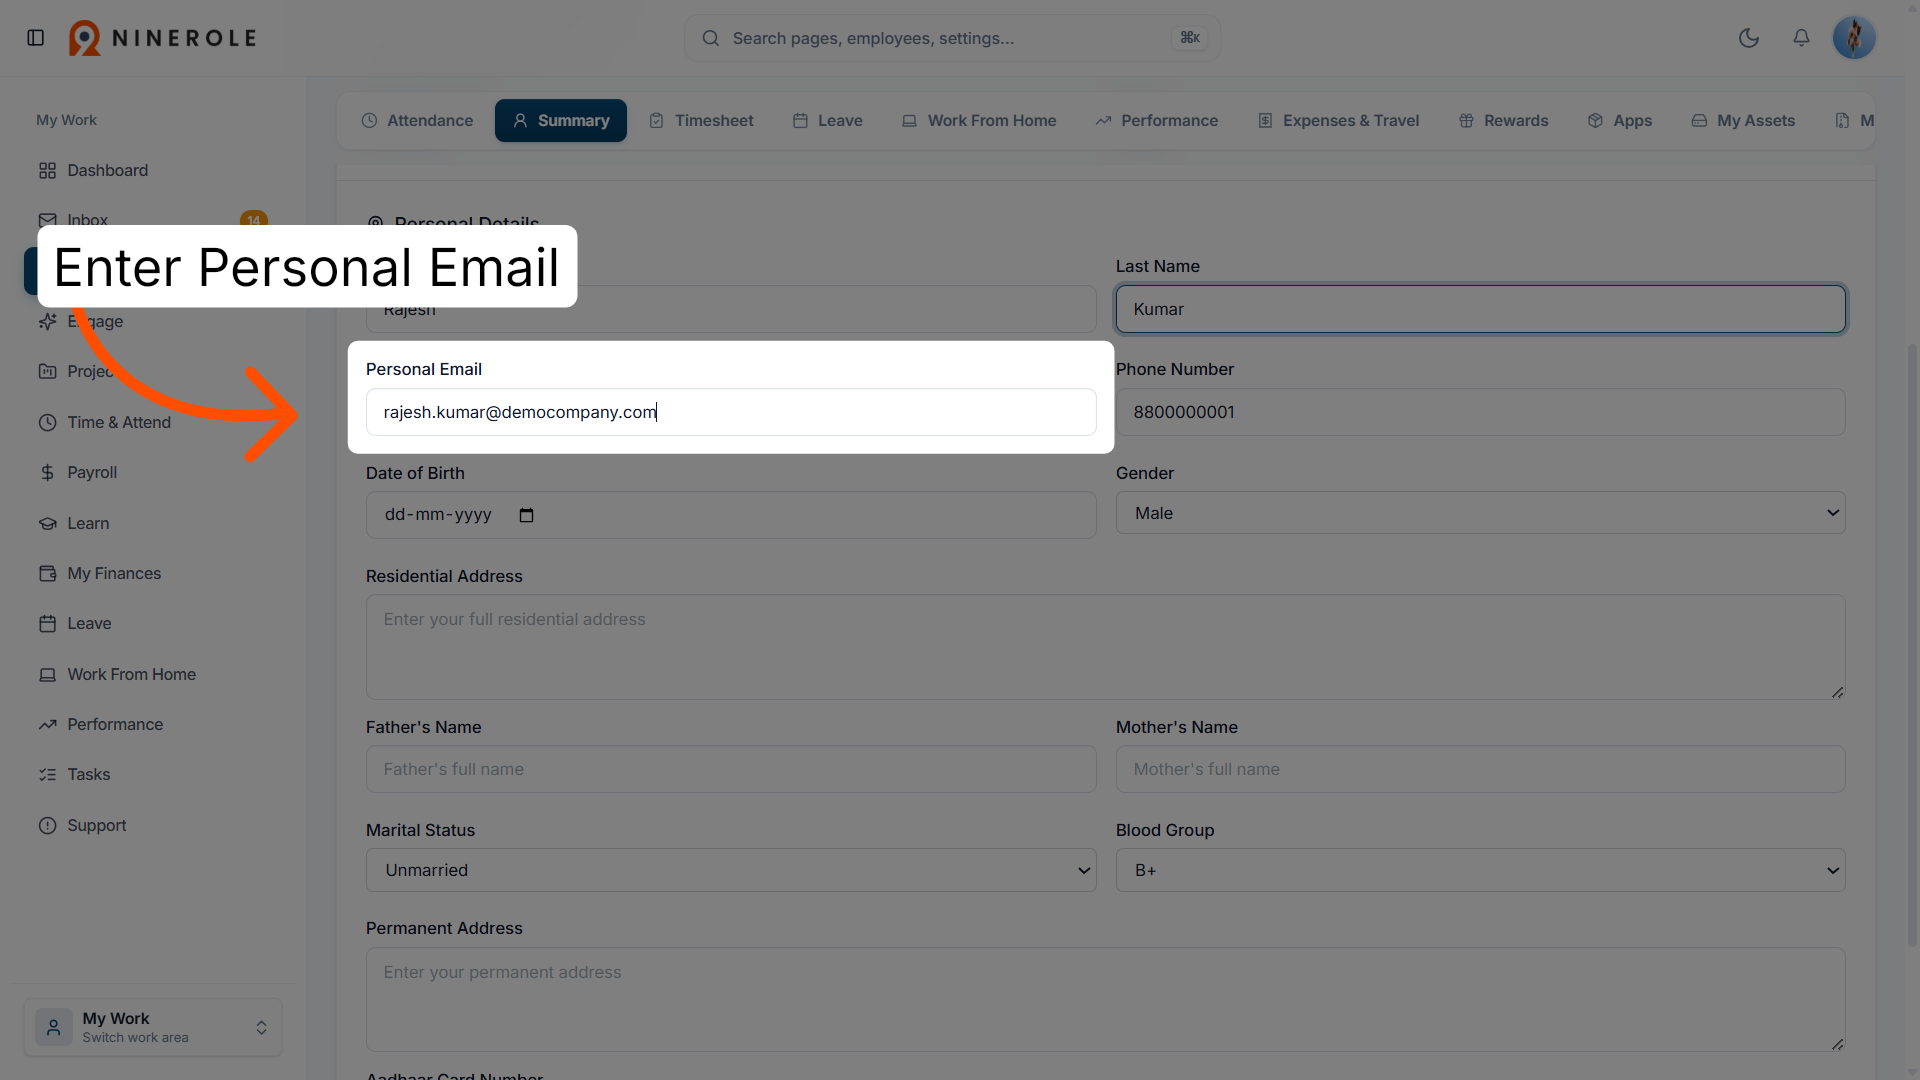Focus the Personal Email field
The image size is (1920, 1080).
731,412
